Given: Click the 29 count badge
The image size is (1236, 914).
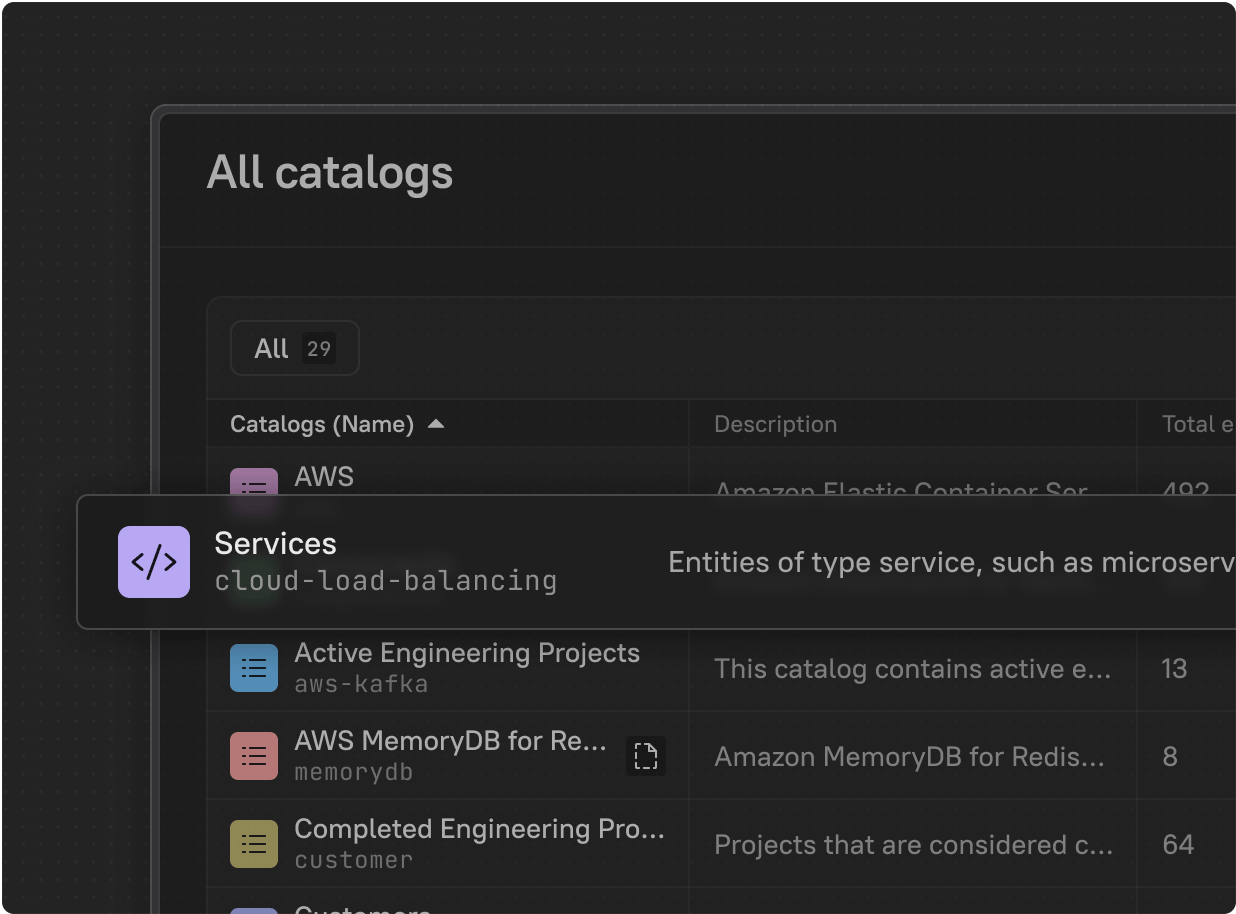Looking at the screenshot, I should pos(319,349).
